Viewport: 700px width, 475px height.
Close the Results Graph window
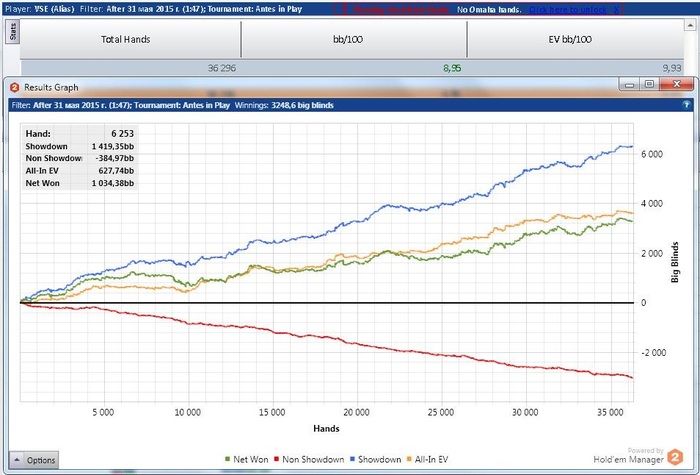676,84
